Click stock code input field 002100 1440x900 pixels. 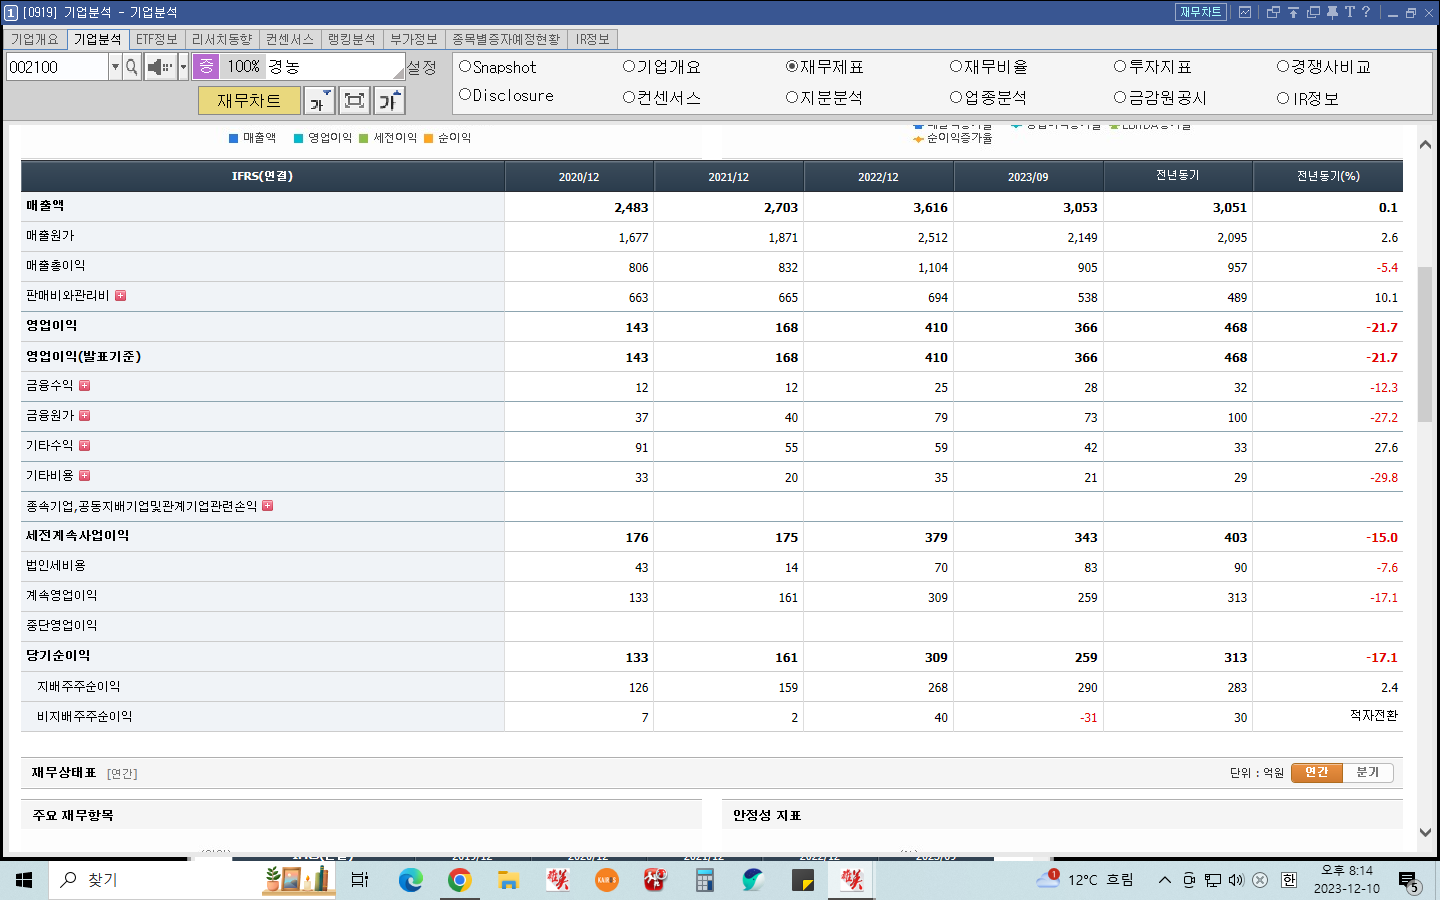(57, 67)
